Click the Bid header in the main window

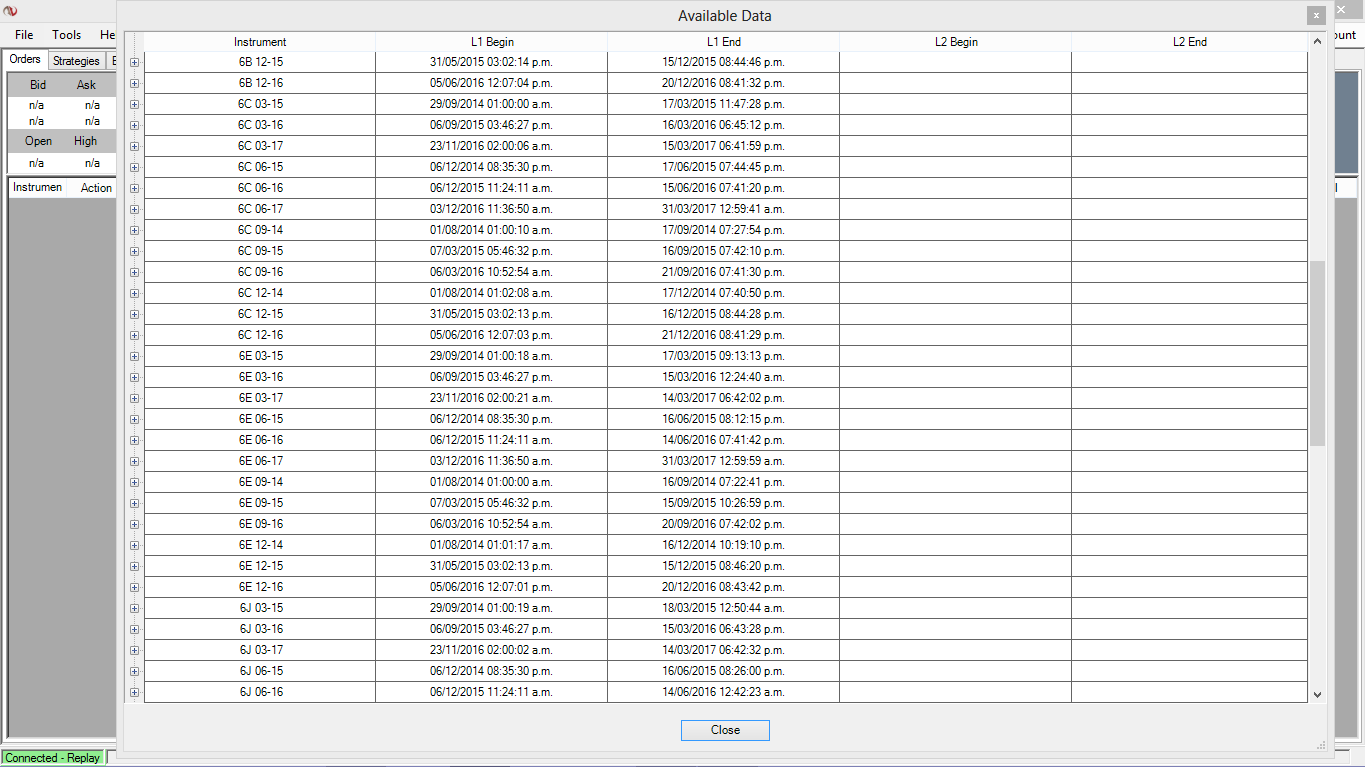point(37,85)
